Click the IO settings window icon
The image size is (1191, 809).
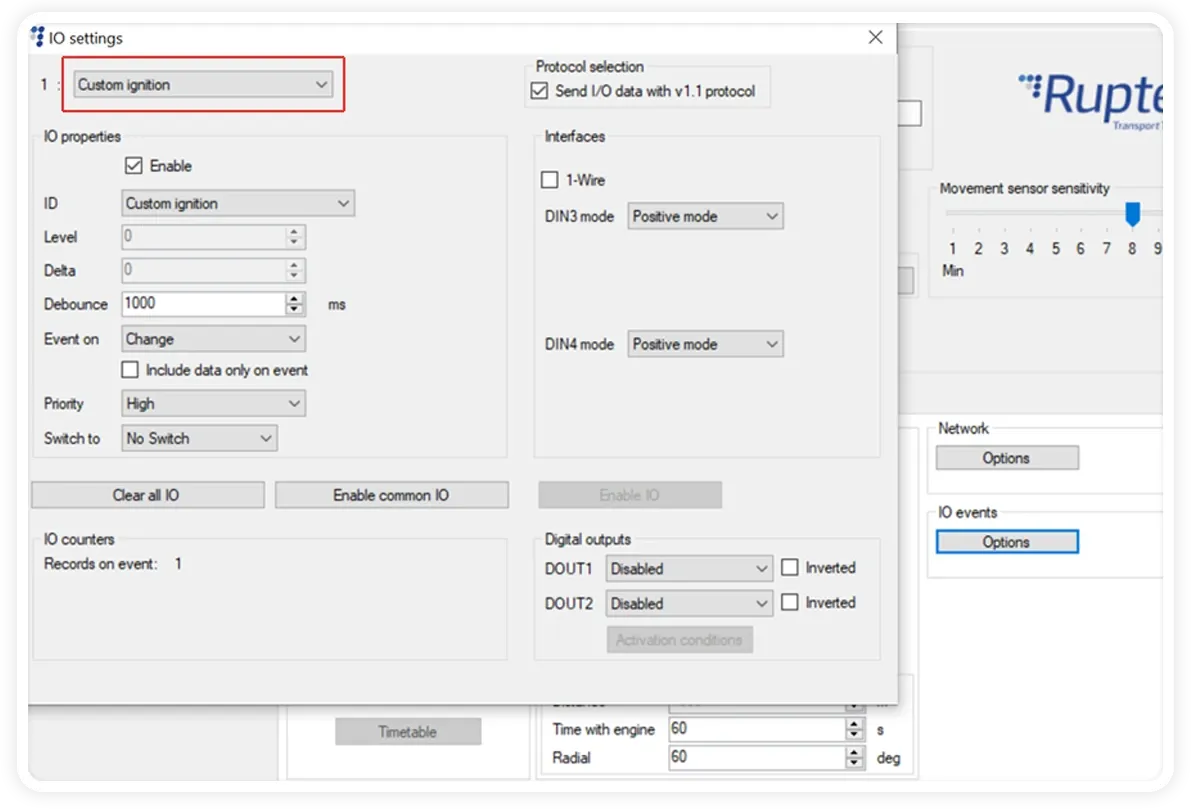pyautogui.click(x=37, y=36)
